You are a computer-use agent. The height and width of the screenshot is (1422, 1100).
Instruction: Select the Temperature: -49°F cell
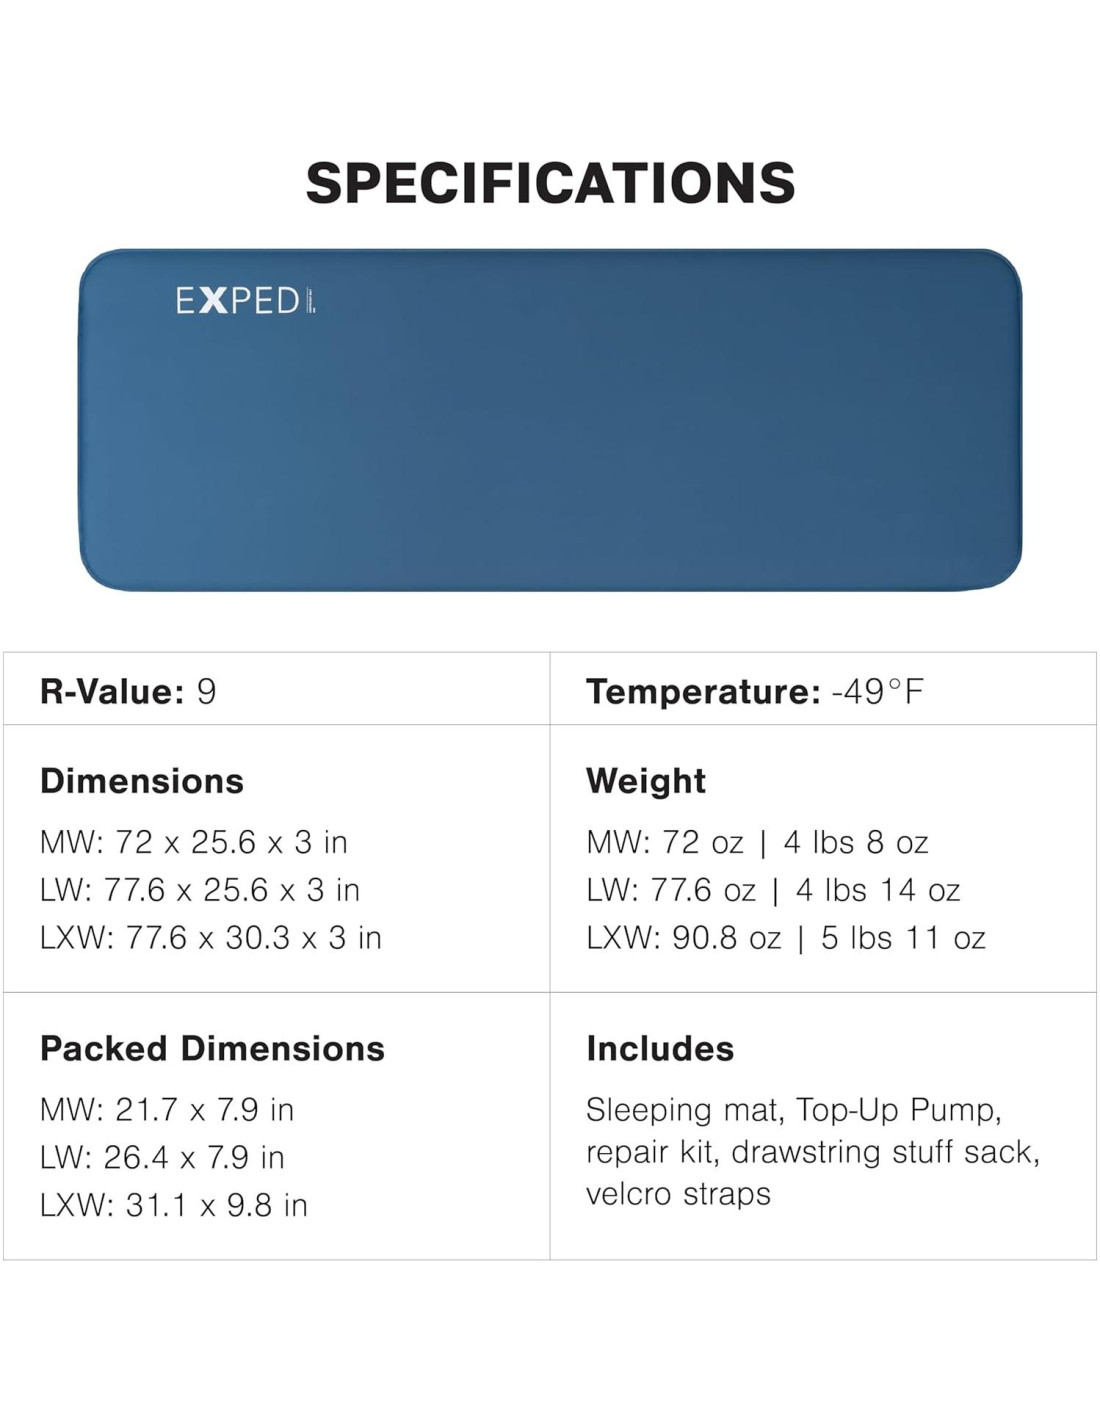(x=754, y=691)
